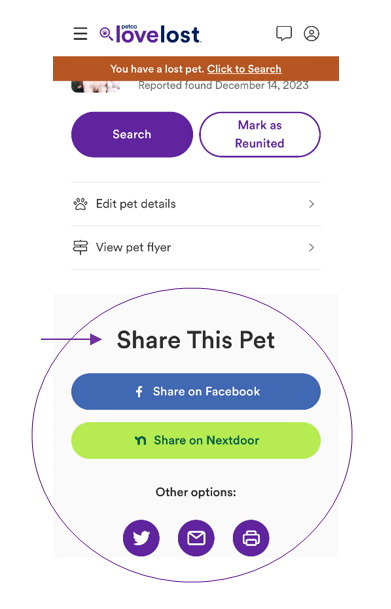Click the purple Search button
Viewport: 391px width, 609px height.
(x=132, y=134)
